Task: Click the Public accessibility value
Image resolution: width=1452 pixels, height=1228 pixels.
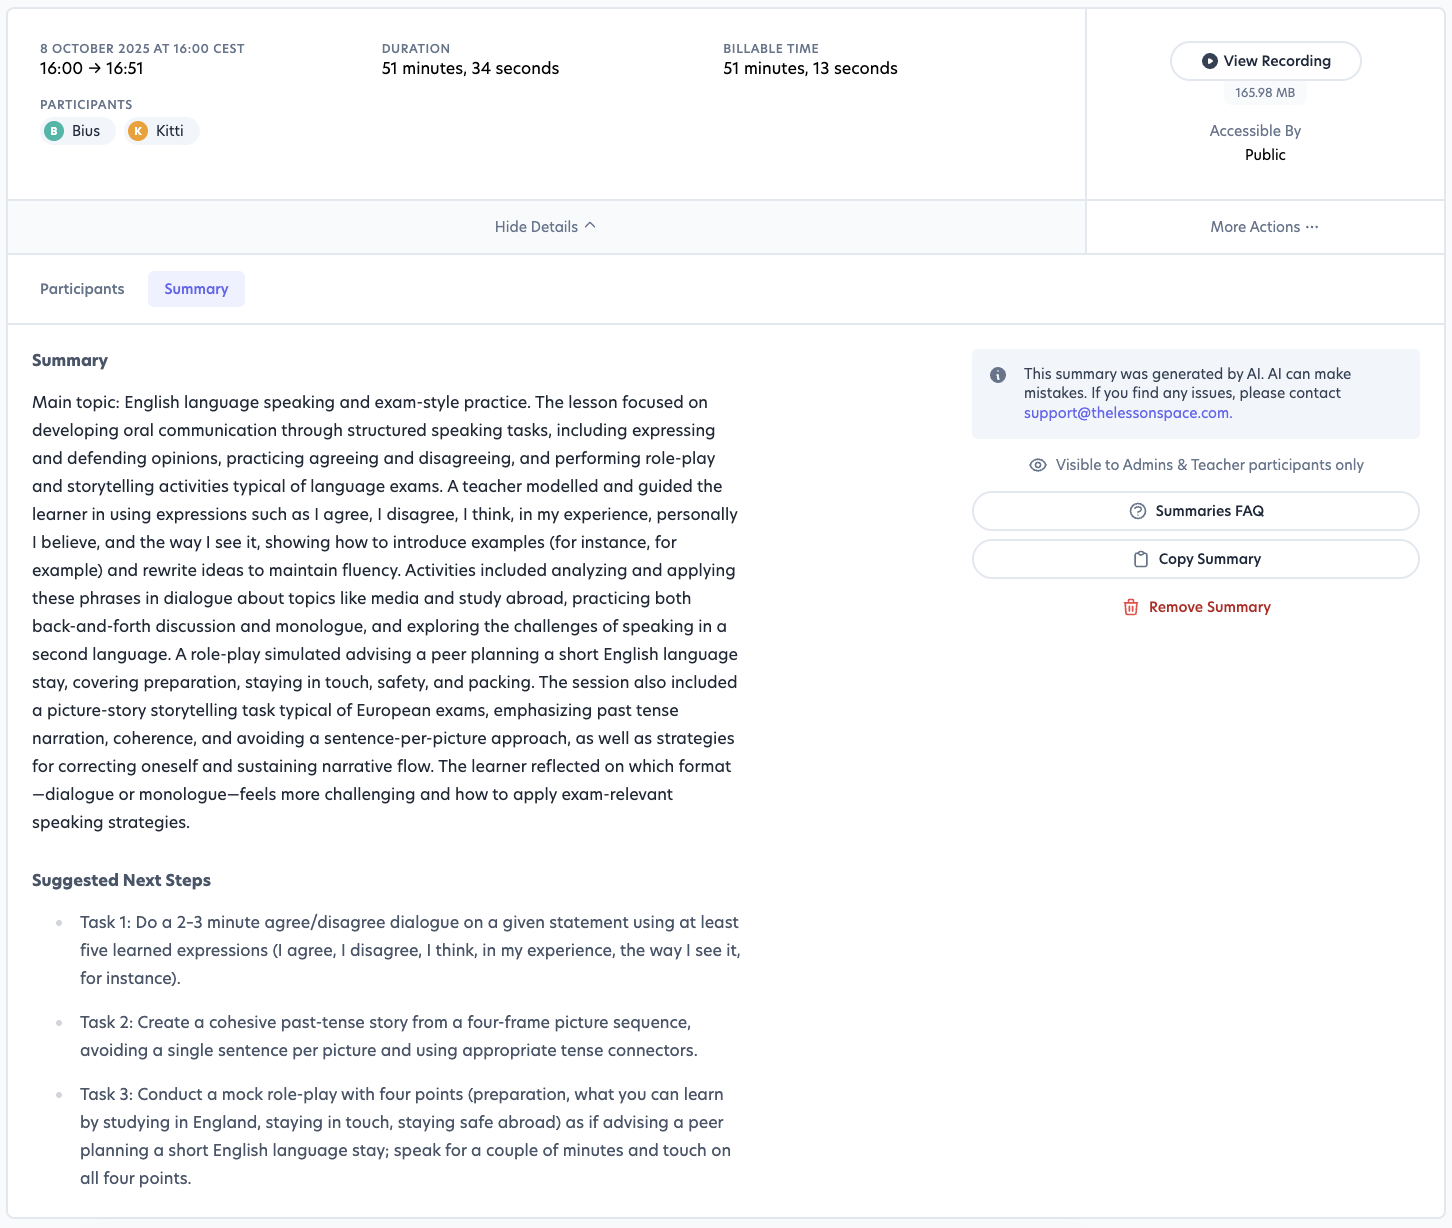Action: click(x=1265, y=155)
